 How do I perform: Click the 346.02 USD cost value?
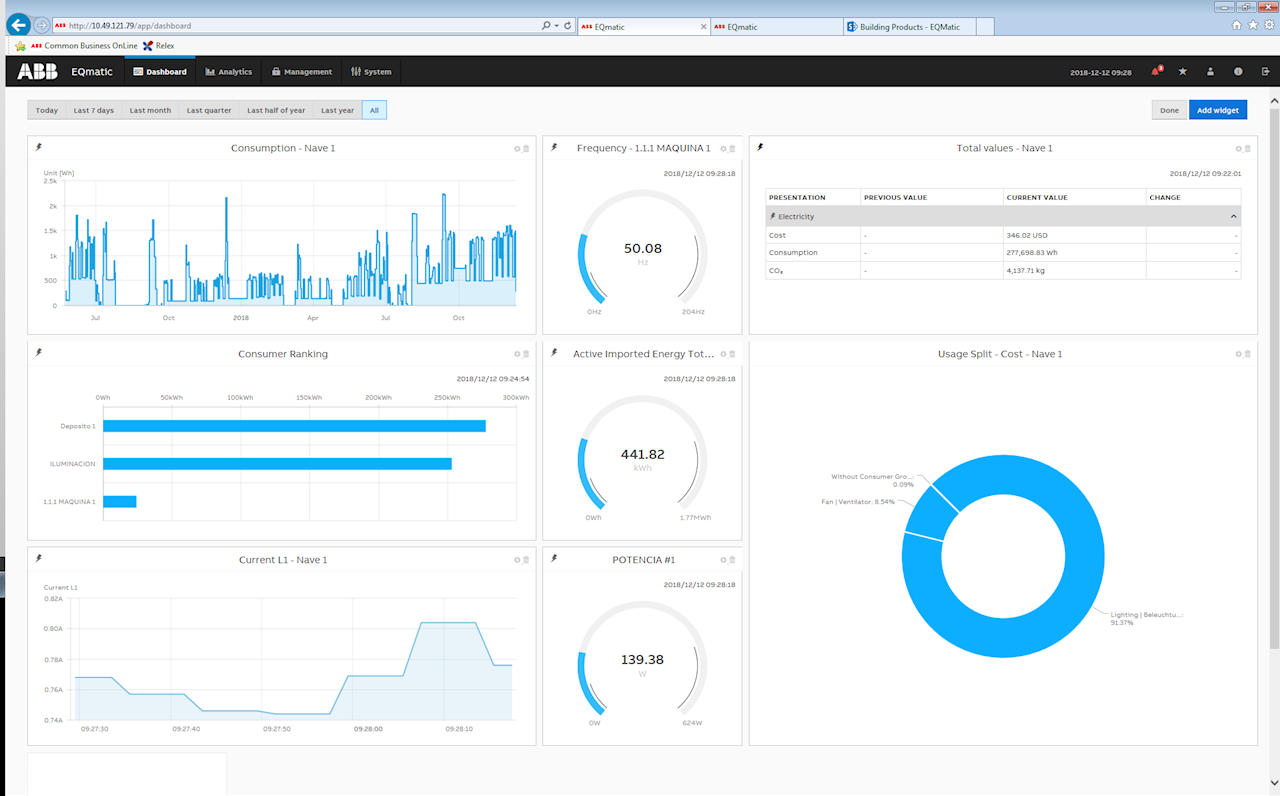(x=1026, y=235)
